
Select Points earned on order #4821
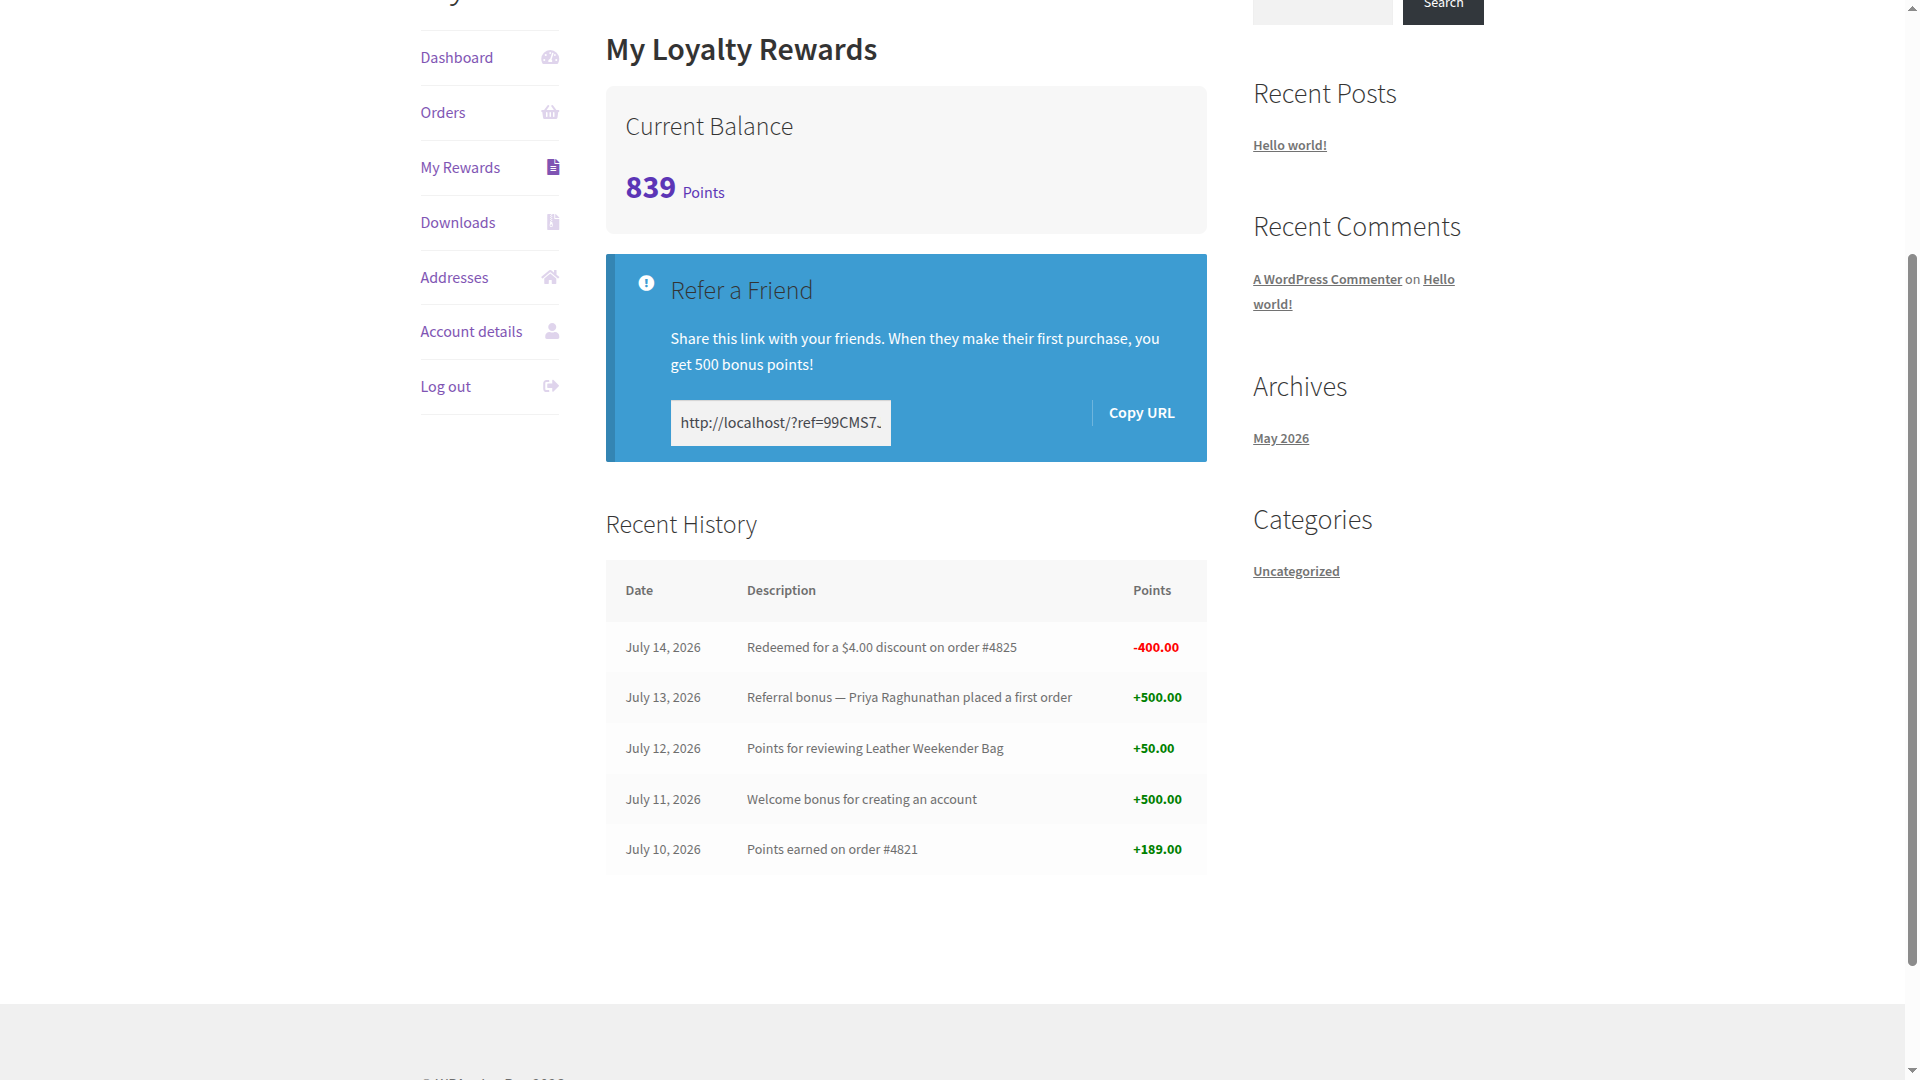(x=832, y=850)
